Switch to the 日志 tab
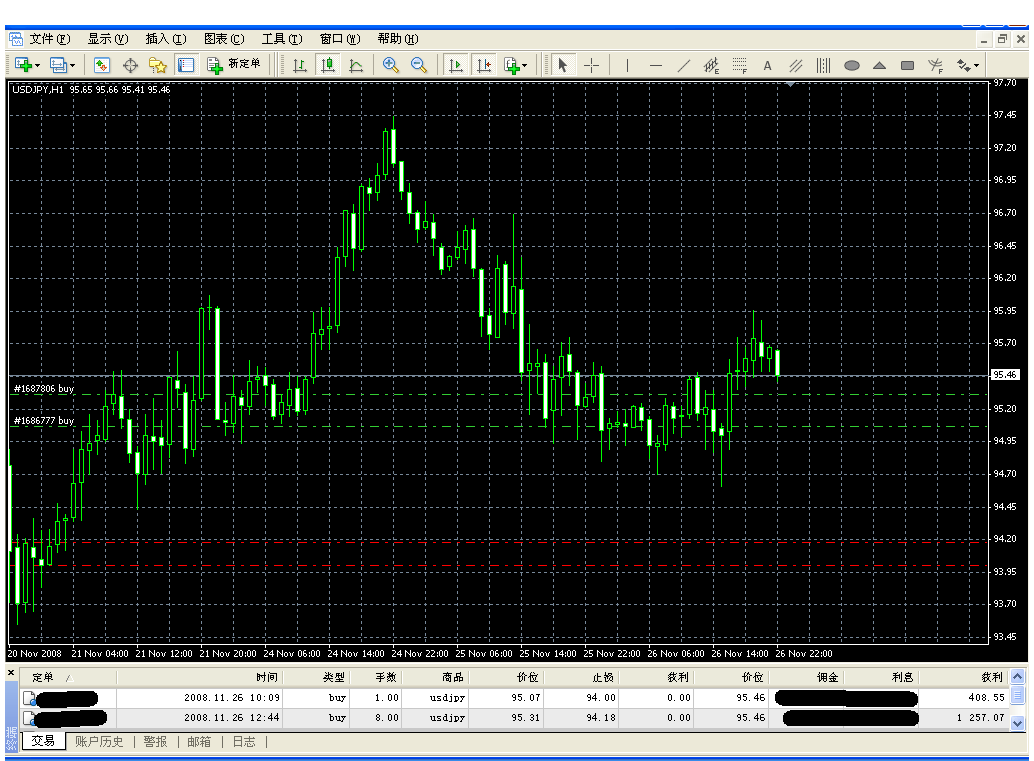Image resolution: width=1034 pixels, height=761 pixels. tap(244, 741)
